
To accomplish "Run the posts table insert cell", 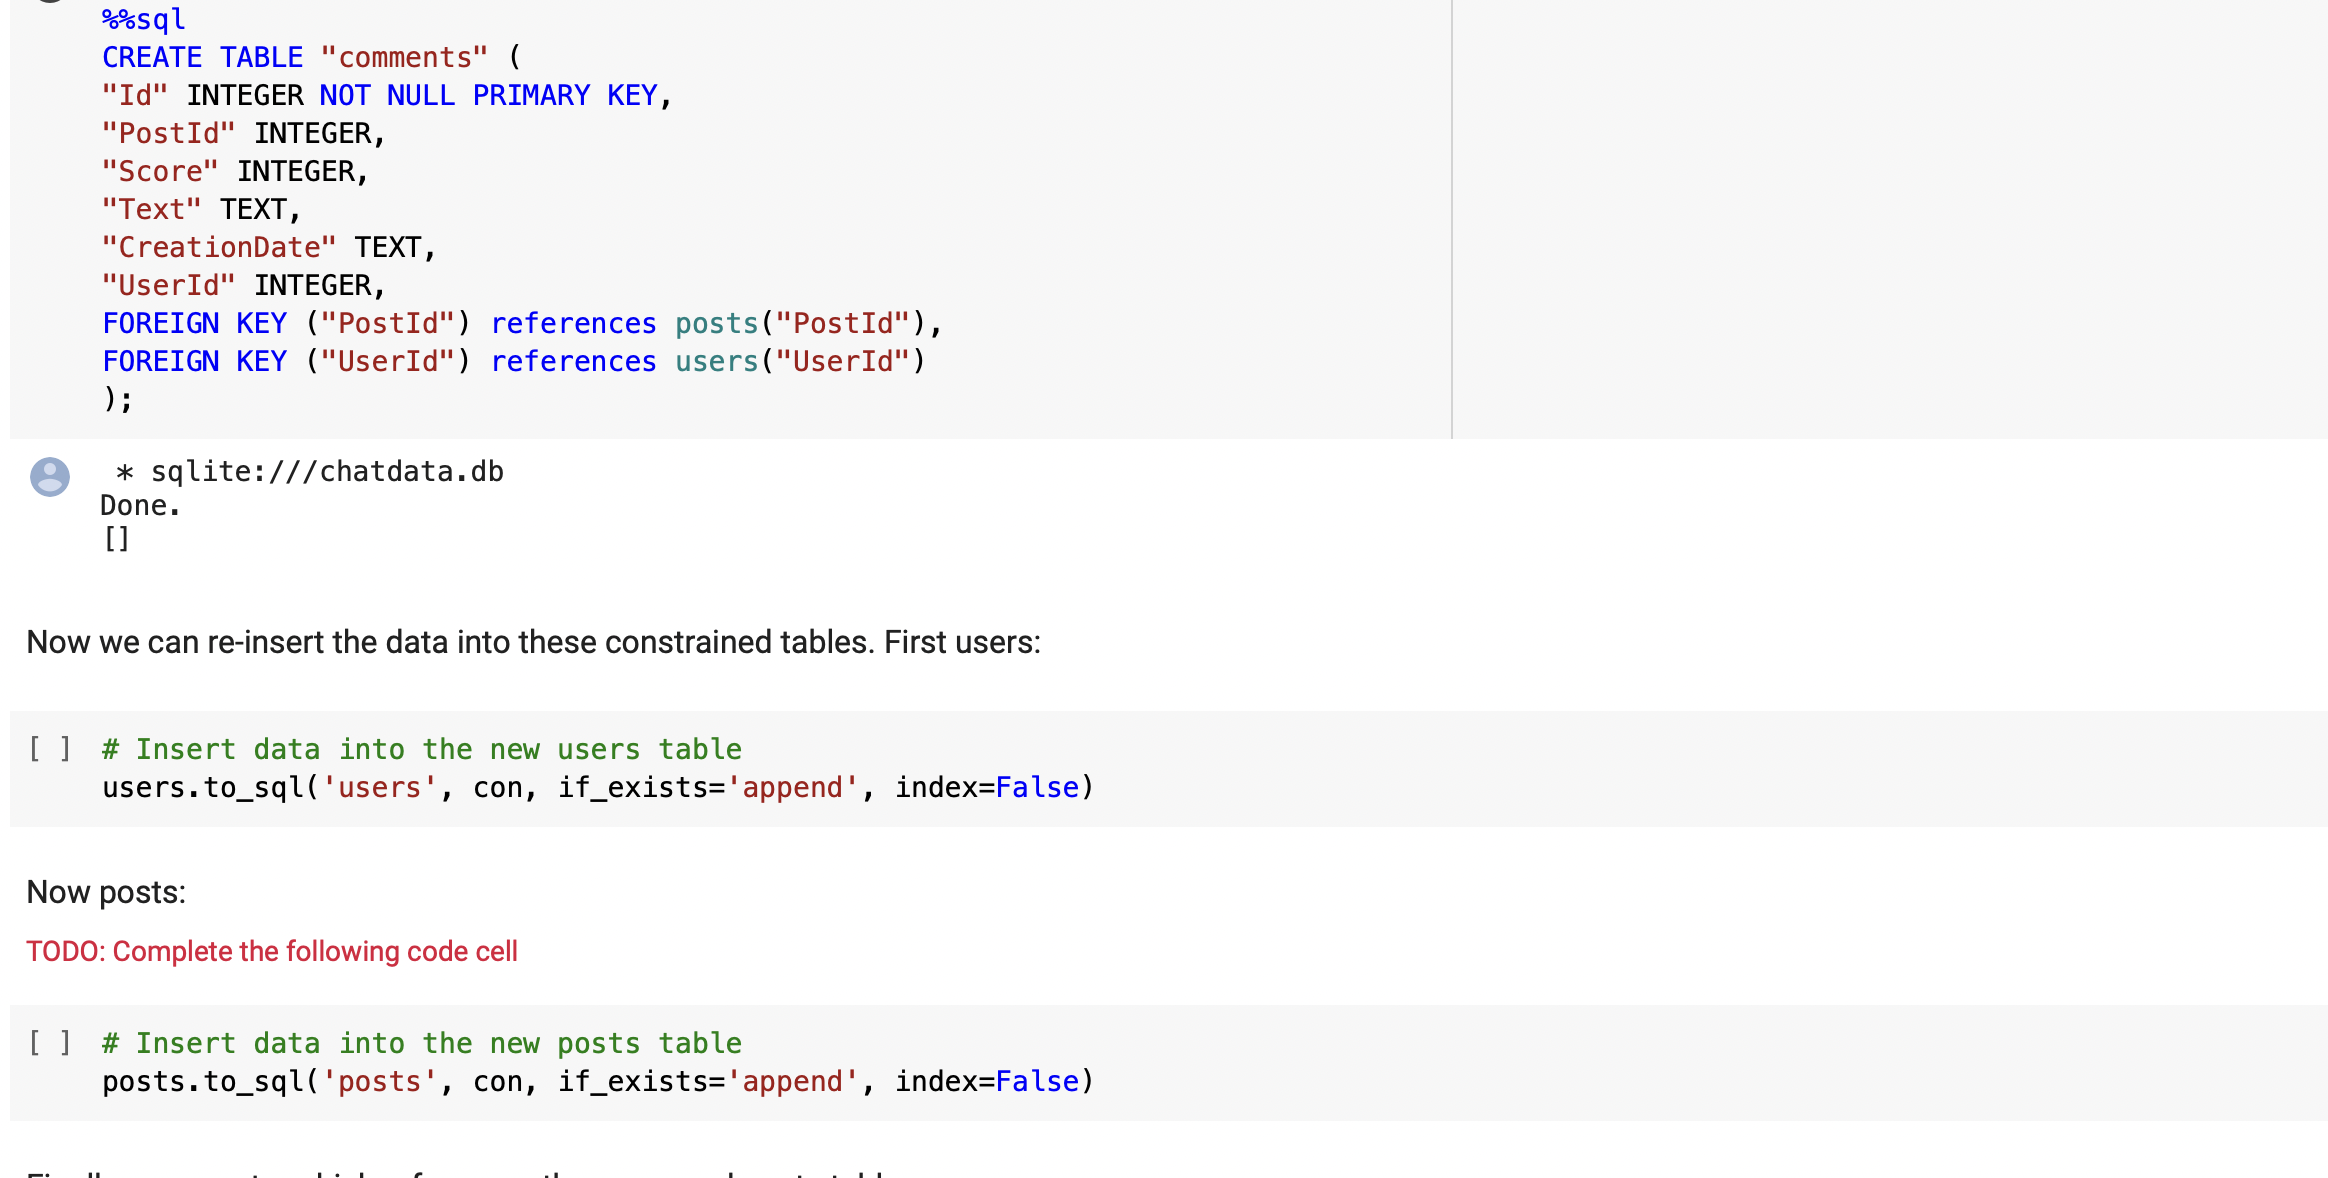I will [x=49, y=1043].
